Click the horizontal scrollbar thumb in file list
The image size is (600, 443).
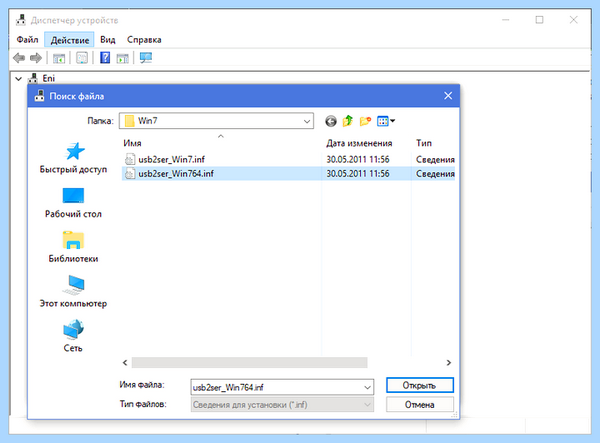pos(249,362)
